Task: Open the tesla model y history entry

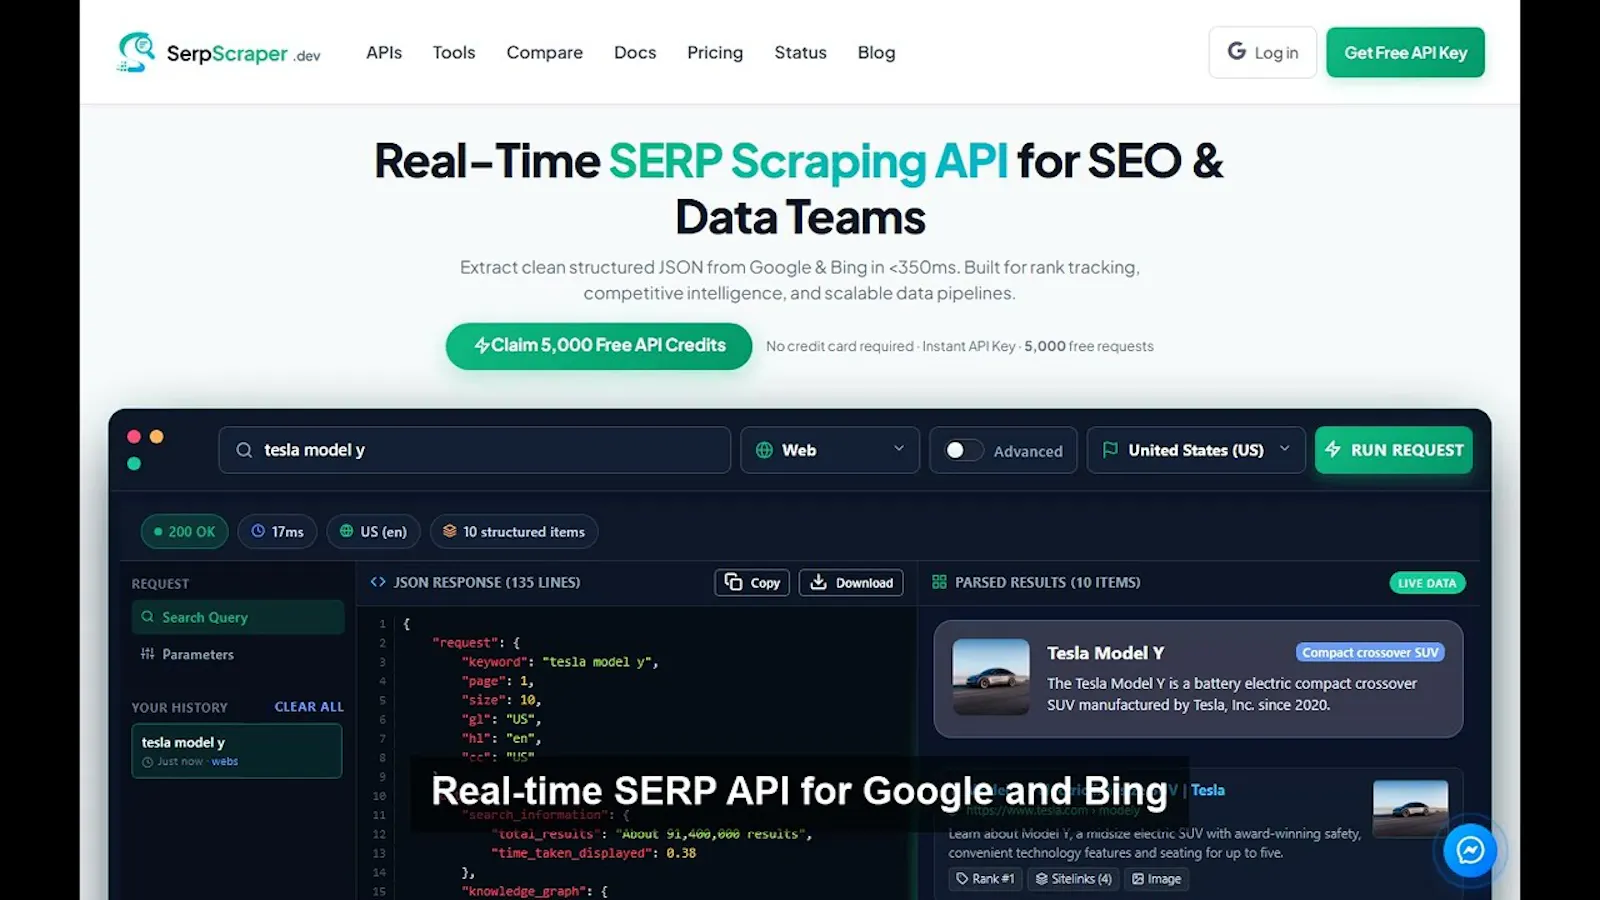Action: pos(237,751)
